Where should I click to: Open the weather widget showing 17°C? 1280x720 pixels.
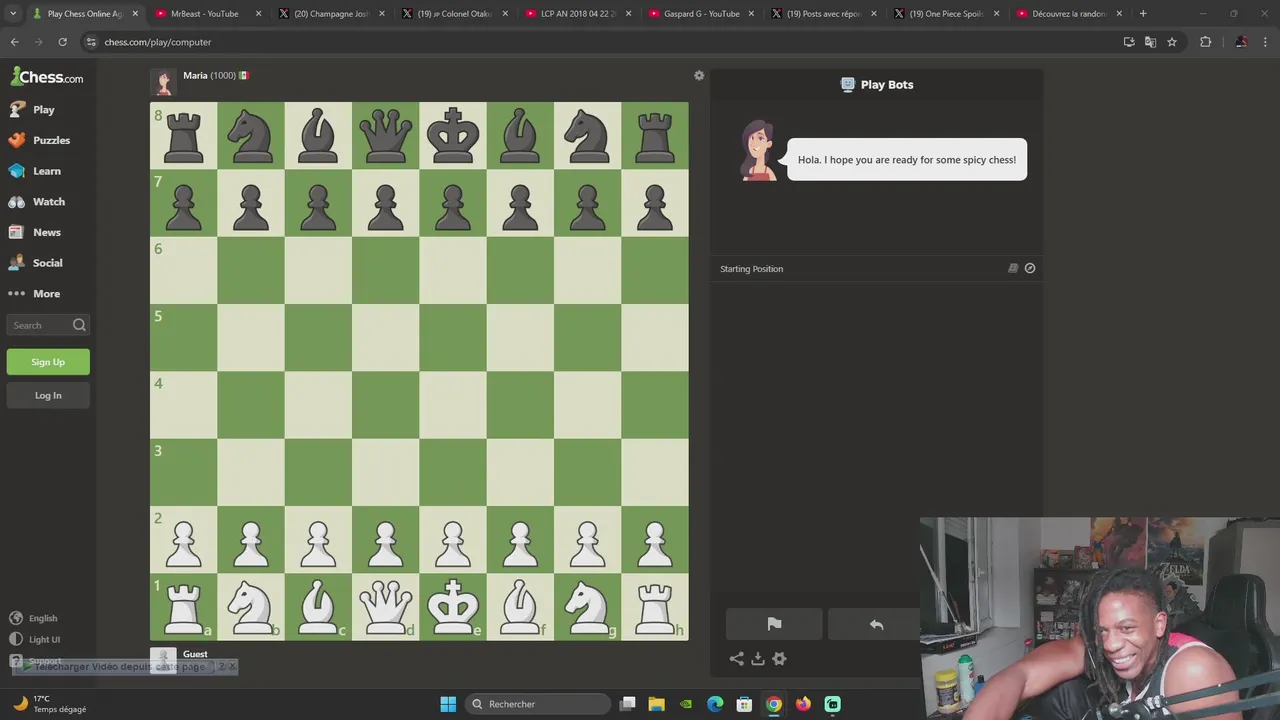(x=50, y=704)
